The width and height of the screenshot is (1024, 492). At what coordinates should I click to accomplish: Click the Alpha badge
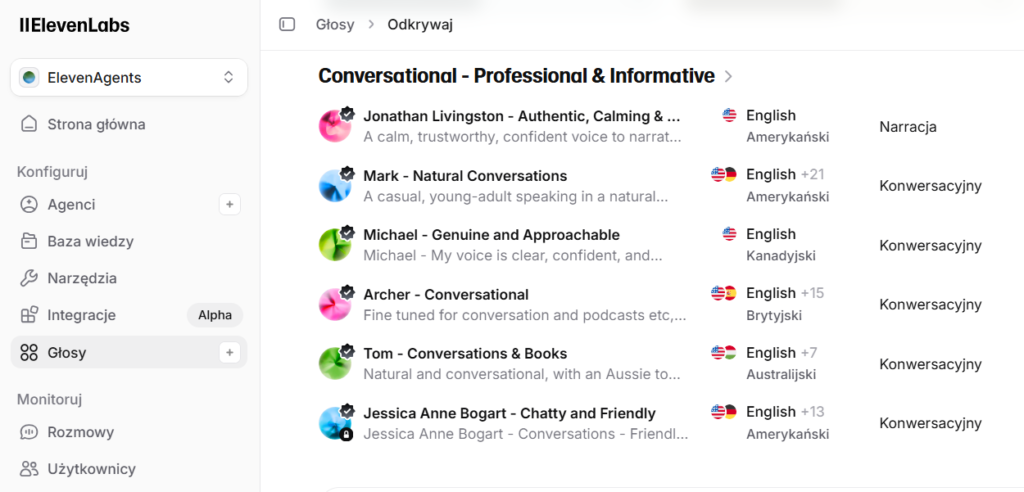[216, 315]
